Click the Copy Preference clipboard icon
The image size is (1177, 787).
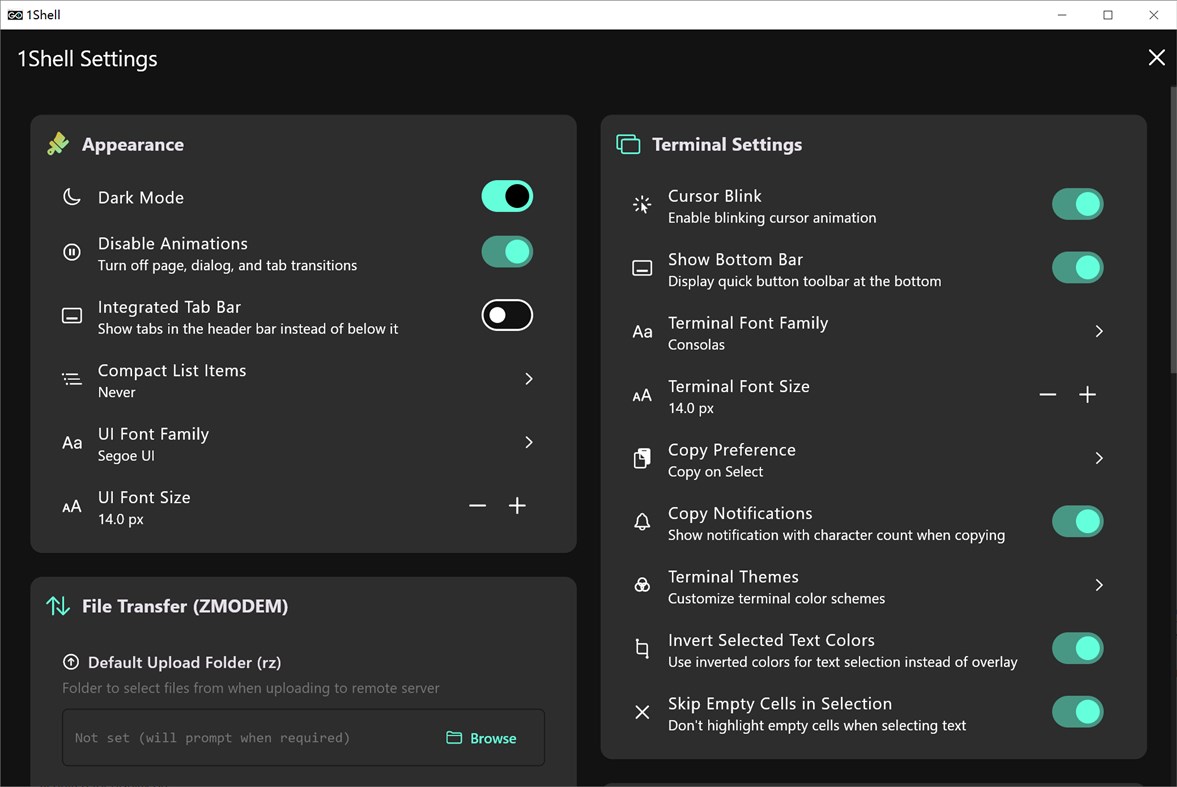[642, 458]
